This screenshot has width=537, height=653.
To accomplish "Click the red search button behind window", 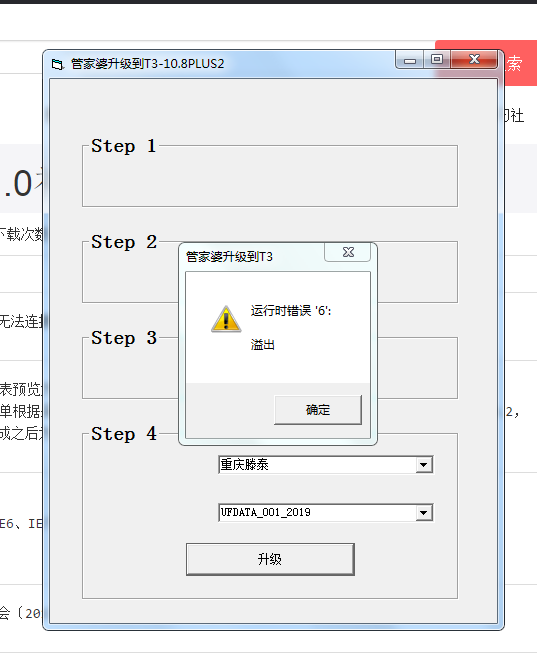I will point(517,63).
